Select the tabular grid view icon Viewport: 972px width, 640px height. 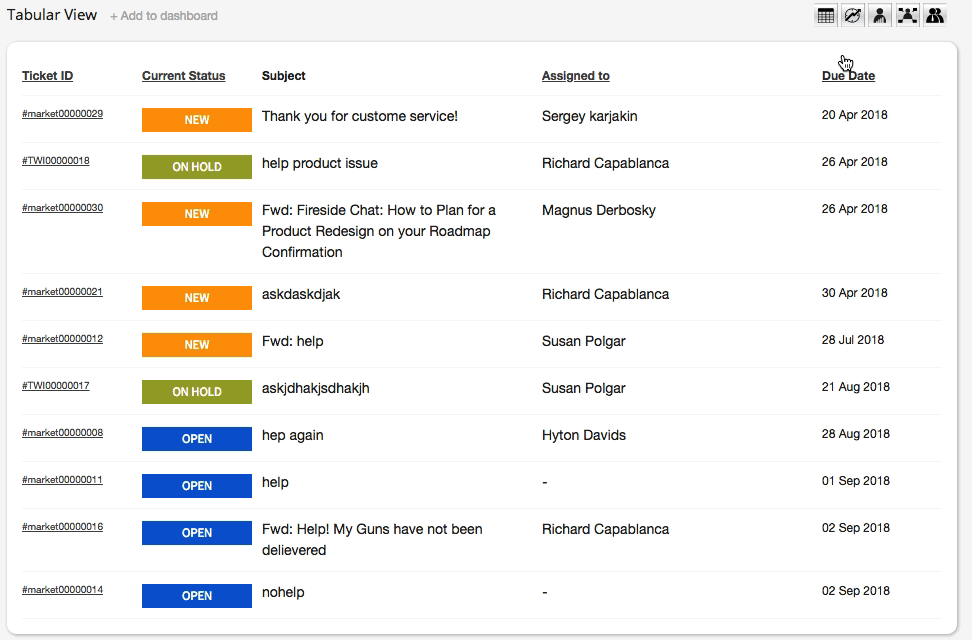pyautogui.click(x=825, y=15)
